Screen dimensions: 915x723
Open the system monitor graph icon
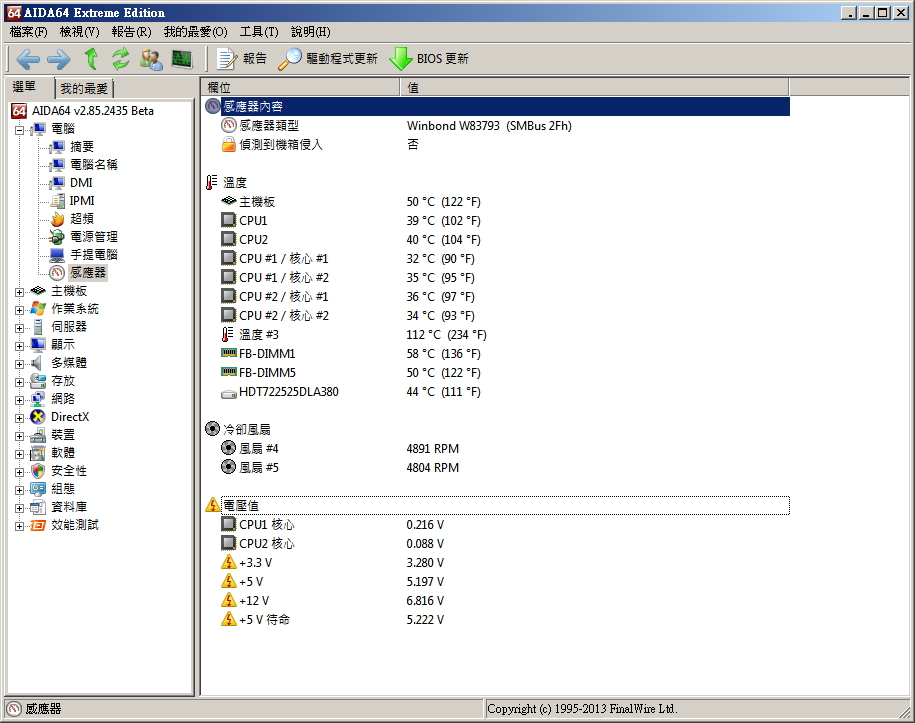click(x=182, y=59)
